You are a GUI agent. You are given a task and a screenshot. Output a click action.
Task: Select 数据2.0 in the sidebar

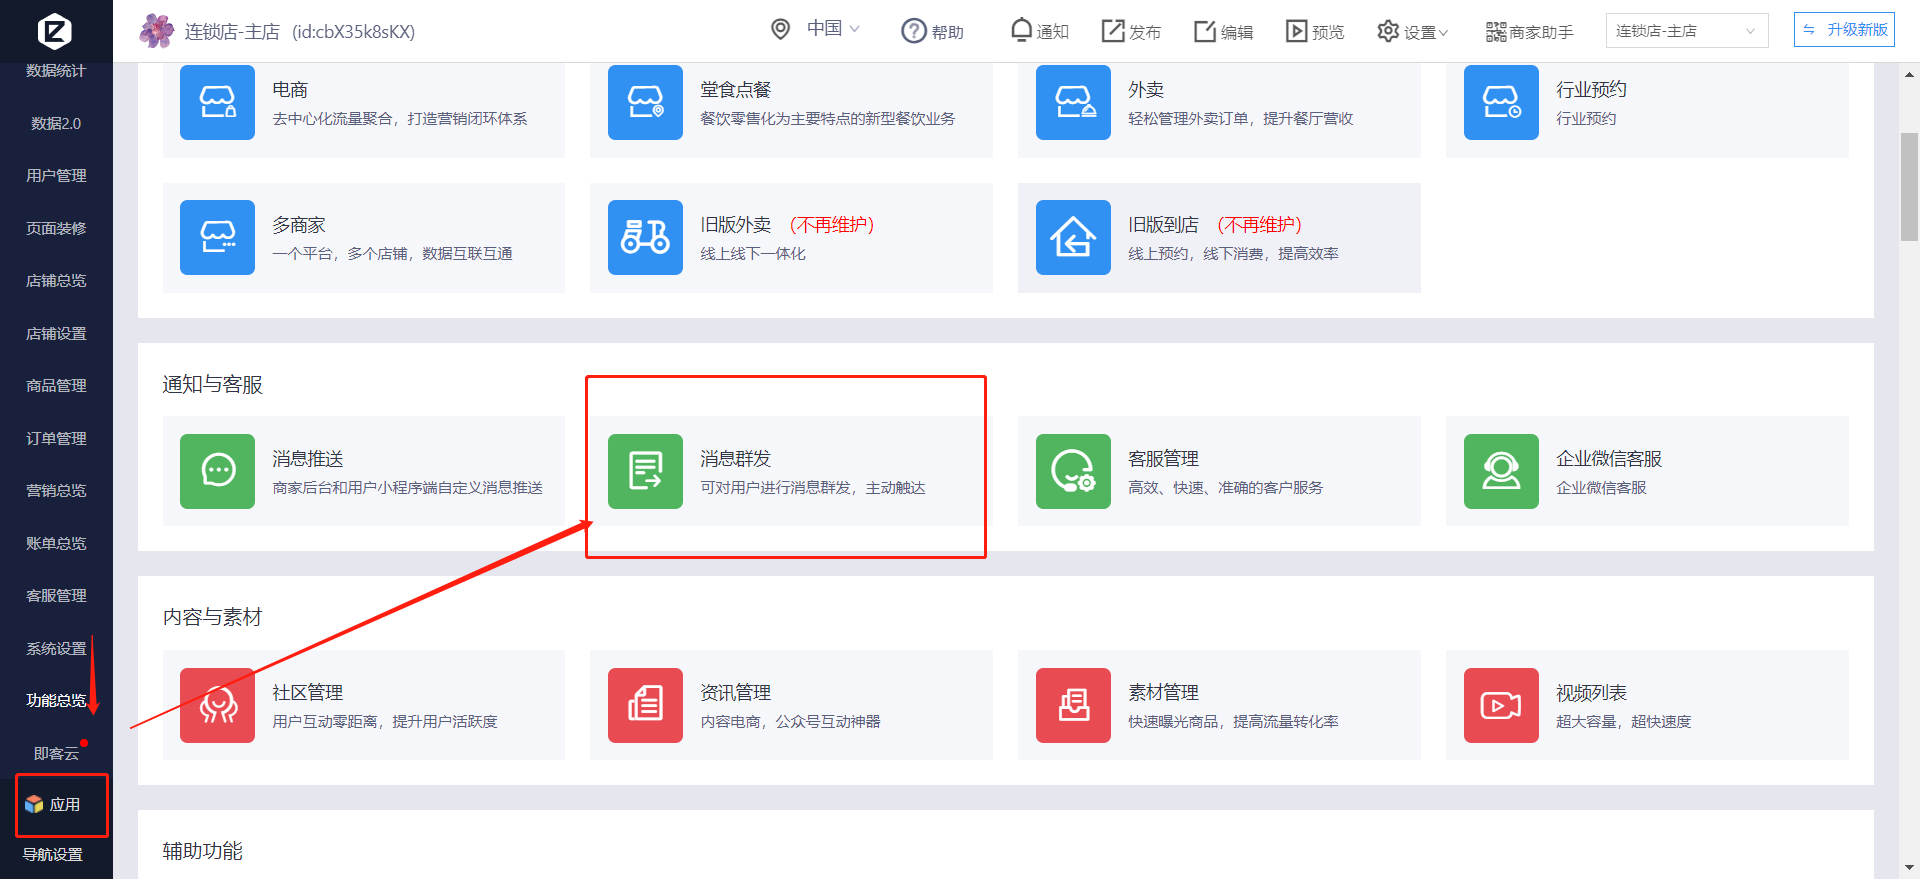click(x=56, y=123)
